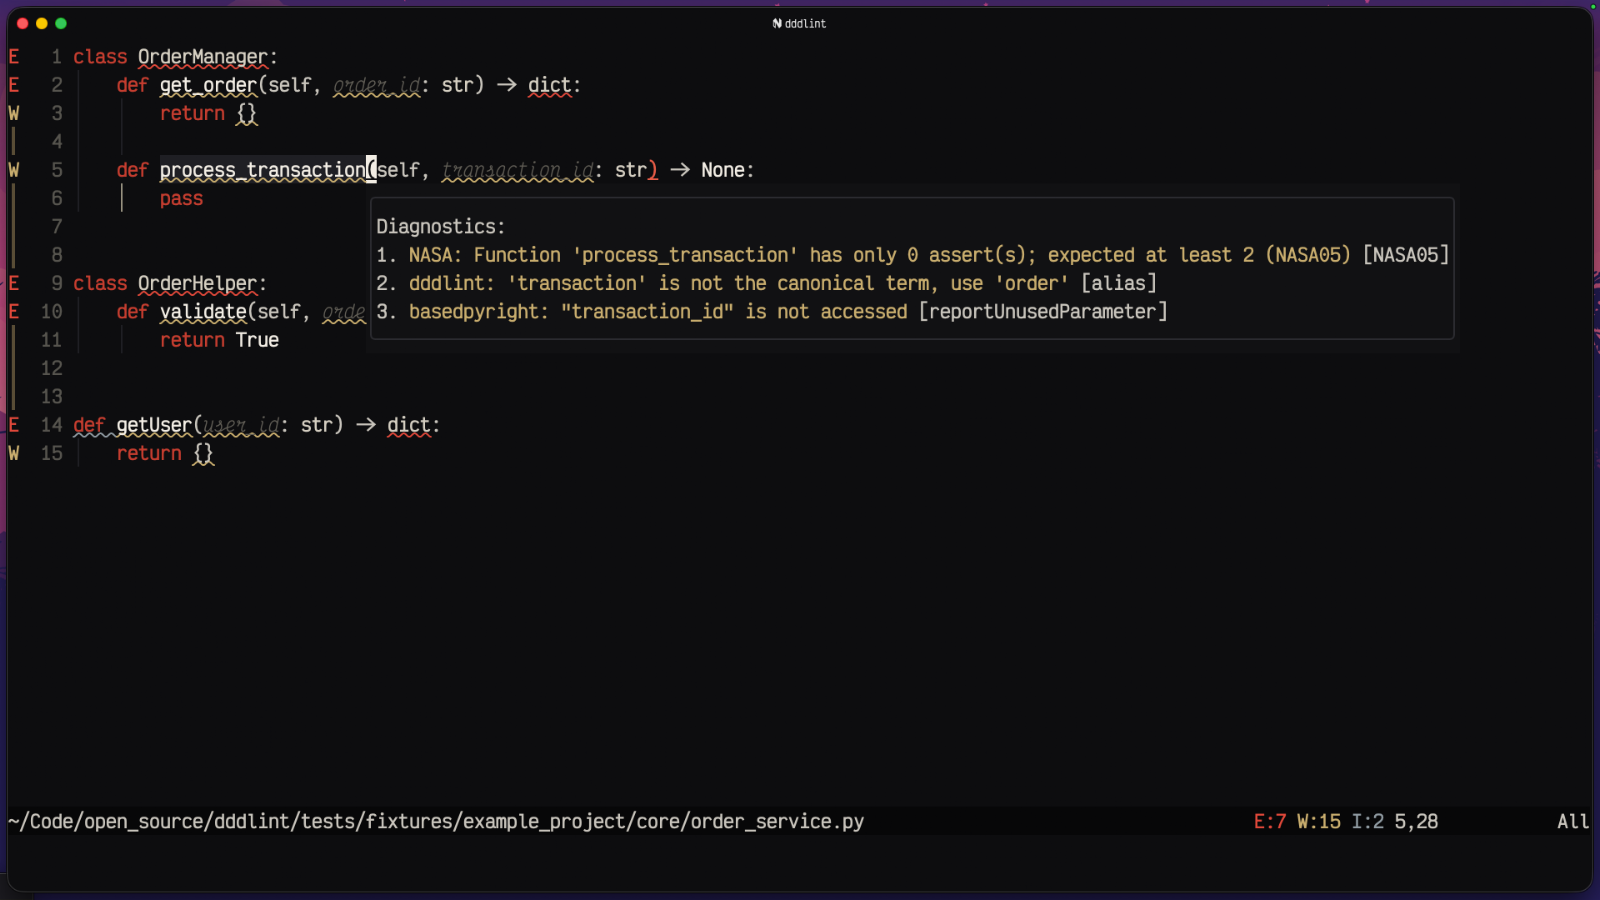Viewport: 1600px width, 900px height.
Task: Click the Neovim icon in title bar
Action: 777,23
